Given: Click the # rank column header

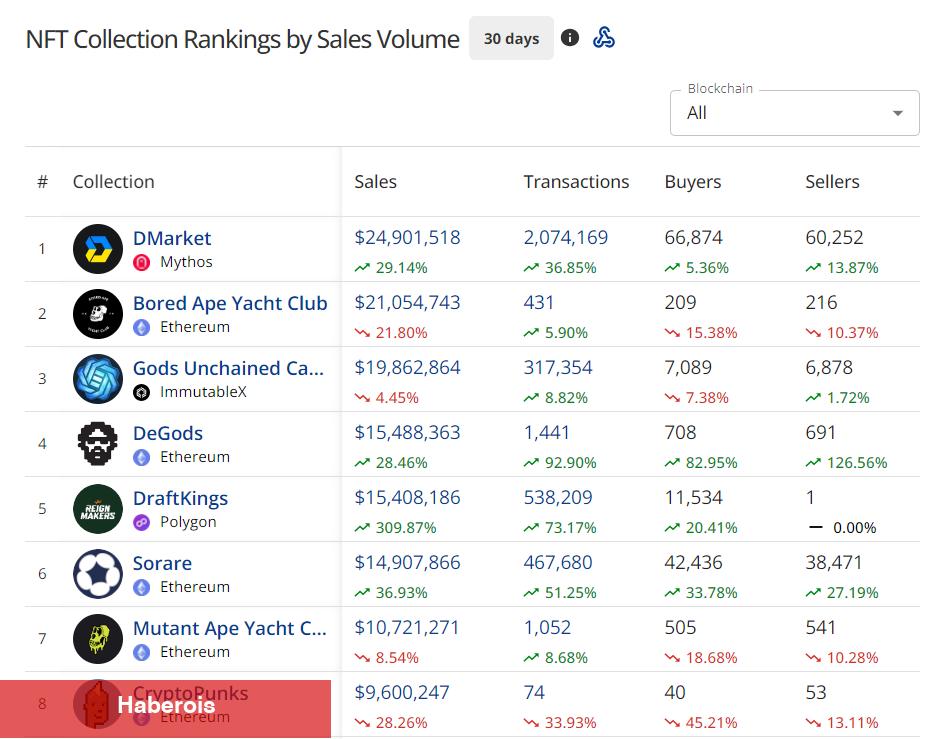Looking at the screenshot, I should [42, 182].
